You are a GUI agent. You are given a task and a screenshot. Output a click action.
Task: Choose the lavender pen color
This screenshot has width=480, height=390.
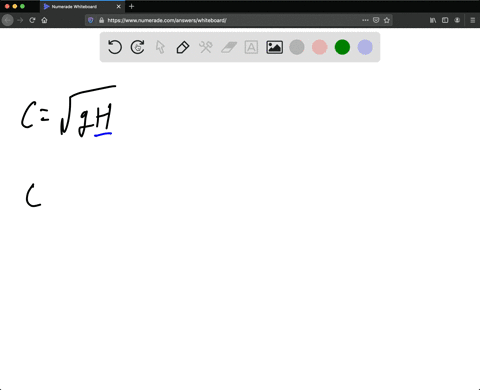point(365,47)
